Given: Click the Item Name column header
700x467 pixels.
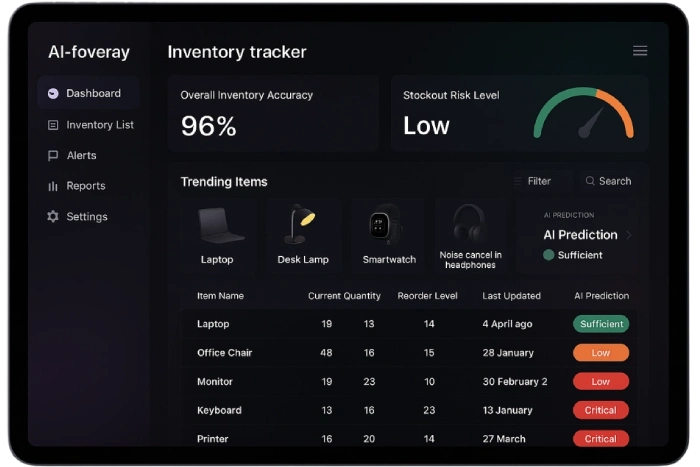Looking at the screenshot, I should (x=220, y=296).
